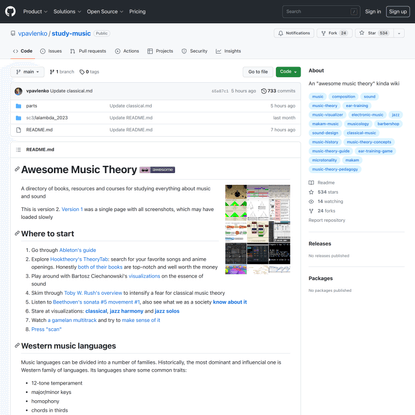The image size is (415, 415).
Task: Click anchor icon beside Awesome Music Theory
Action: 17,169
